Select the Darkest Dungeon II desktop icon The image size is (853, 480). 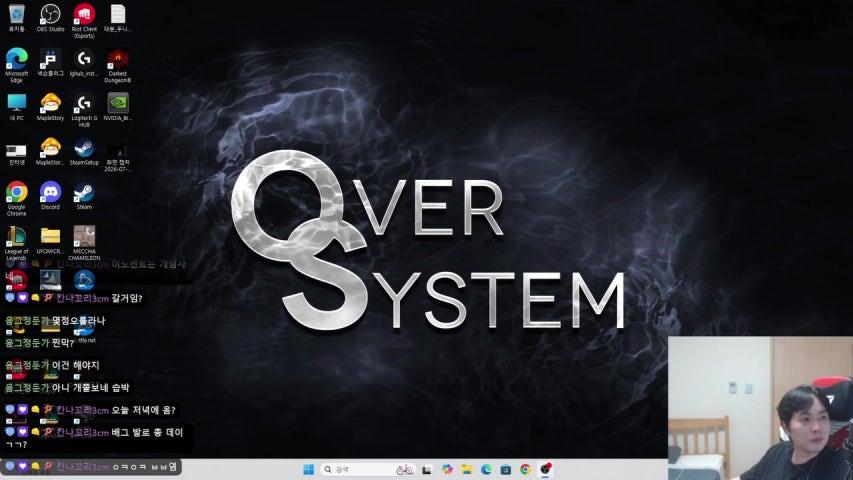118,65
